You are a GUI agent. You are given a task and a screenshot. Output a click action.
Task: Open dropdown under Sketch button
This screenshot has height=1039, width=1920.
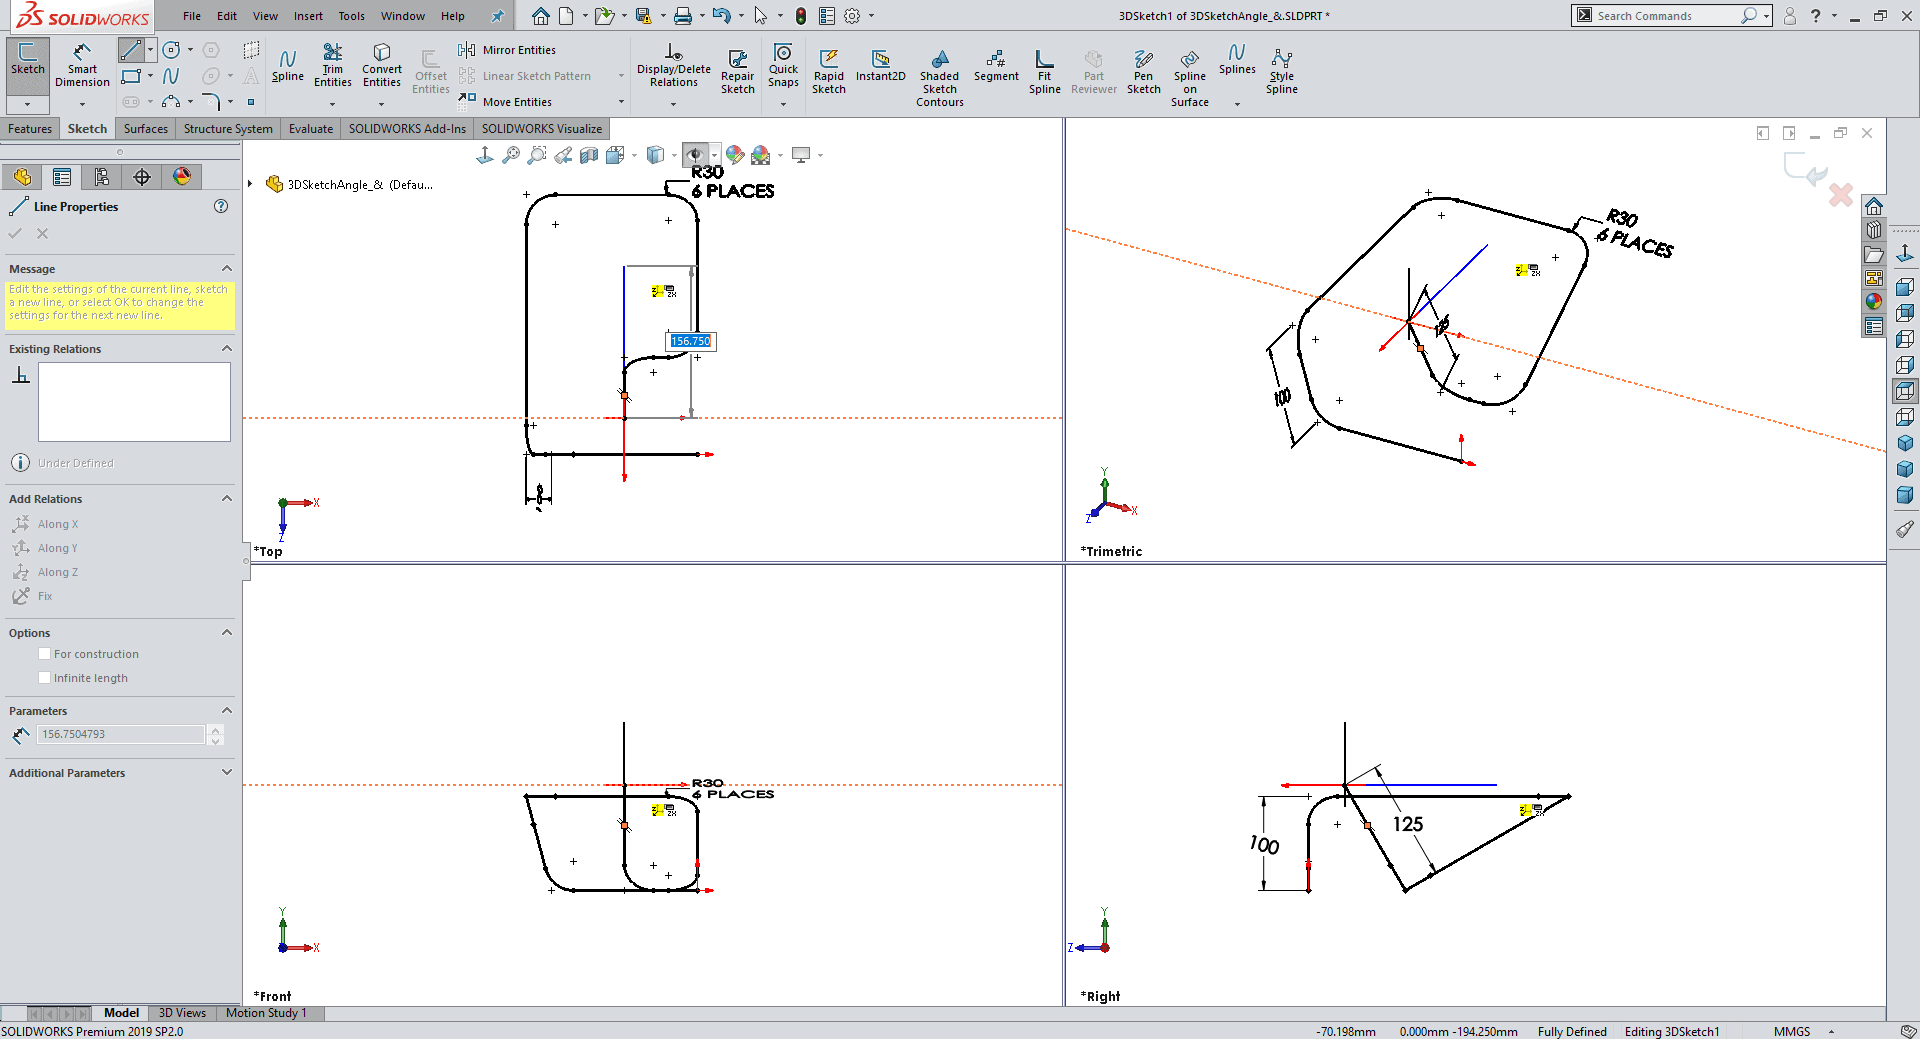point(28,104)
